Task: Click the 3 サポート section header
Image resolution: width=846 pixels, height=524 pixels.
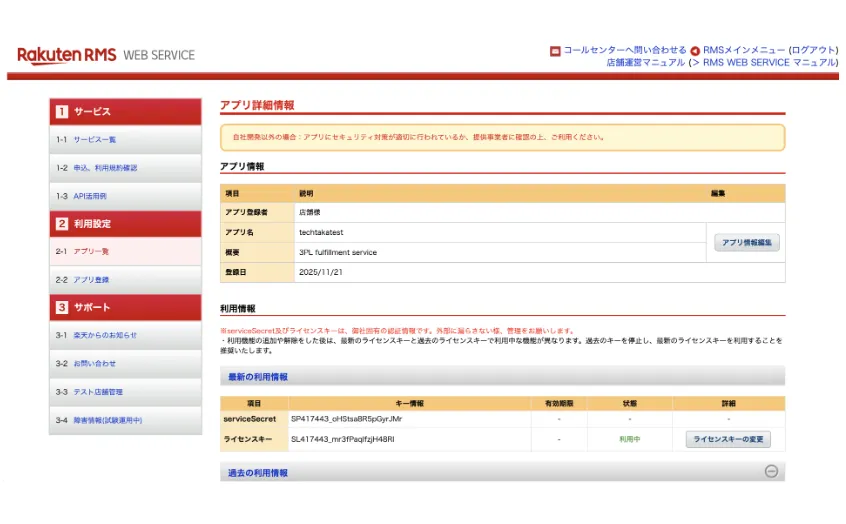Action: (125, 307)
